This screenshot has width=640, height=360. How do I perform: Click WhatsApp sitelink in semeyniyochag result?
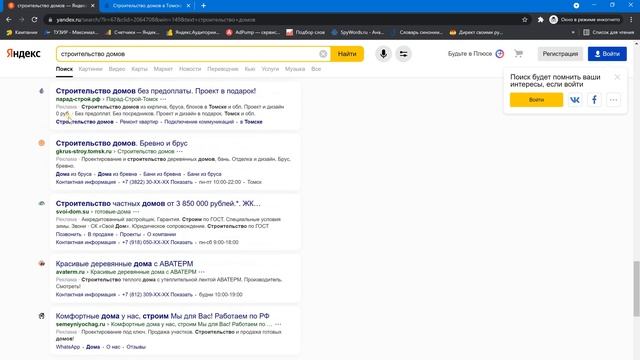click(68, 347)
